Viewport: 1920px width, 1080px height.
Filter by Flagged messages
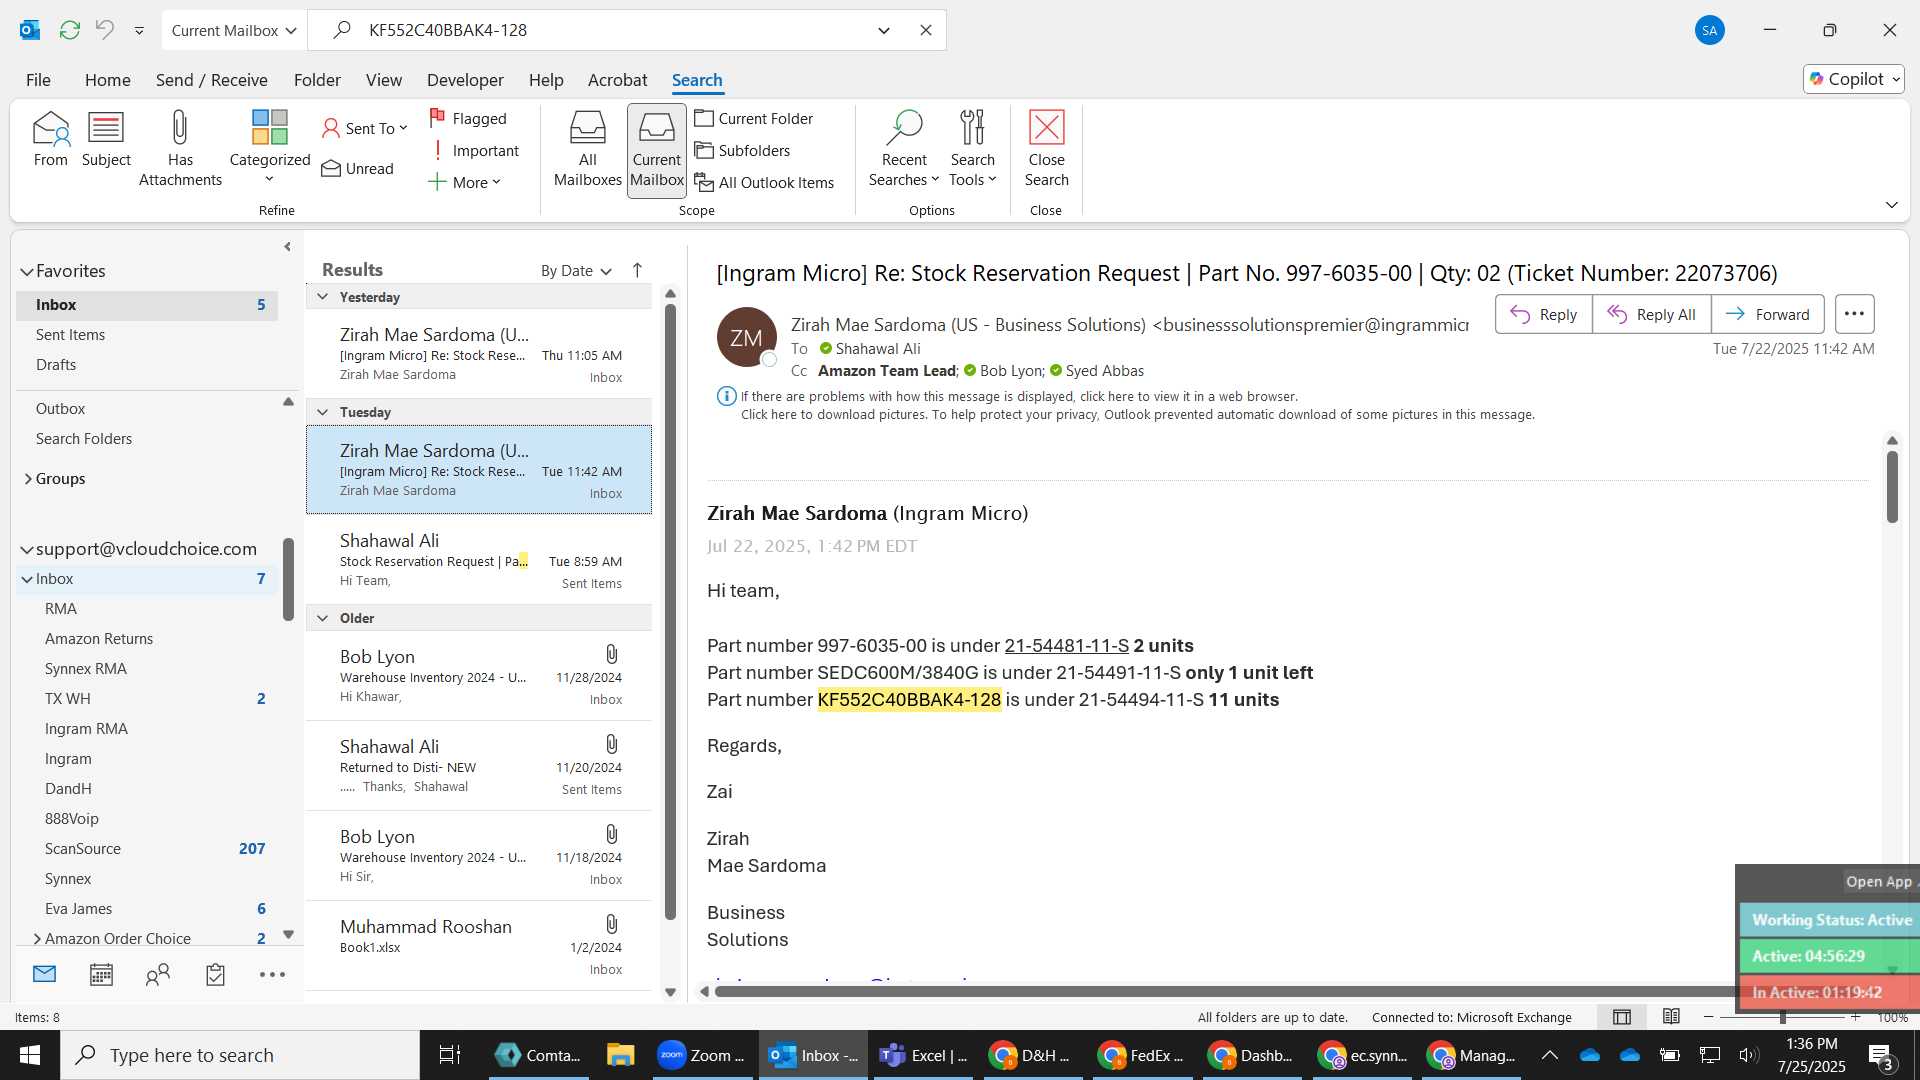(x=468, y=118)
